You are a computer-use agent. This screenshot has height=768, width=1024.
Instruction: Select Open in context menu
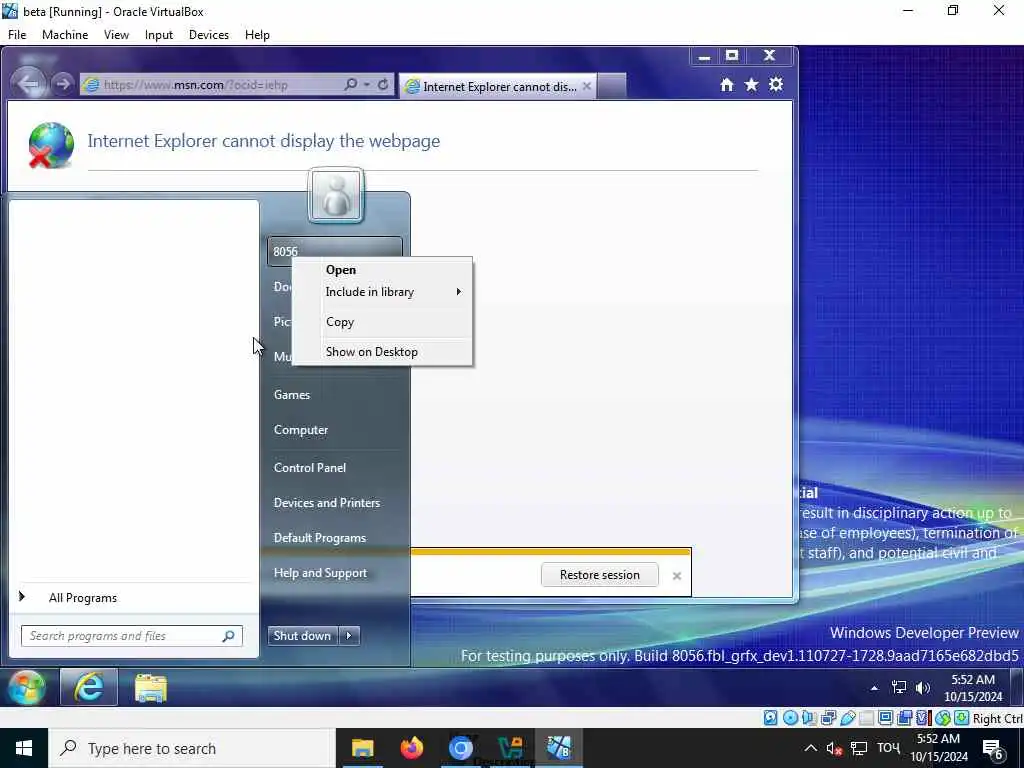click(382, 270)
